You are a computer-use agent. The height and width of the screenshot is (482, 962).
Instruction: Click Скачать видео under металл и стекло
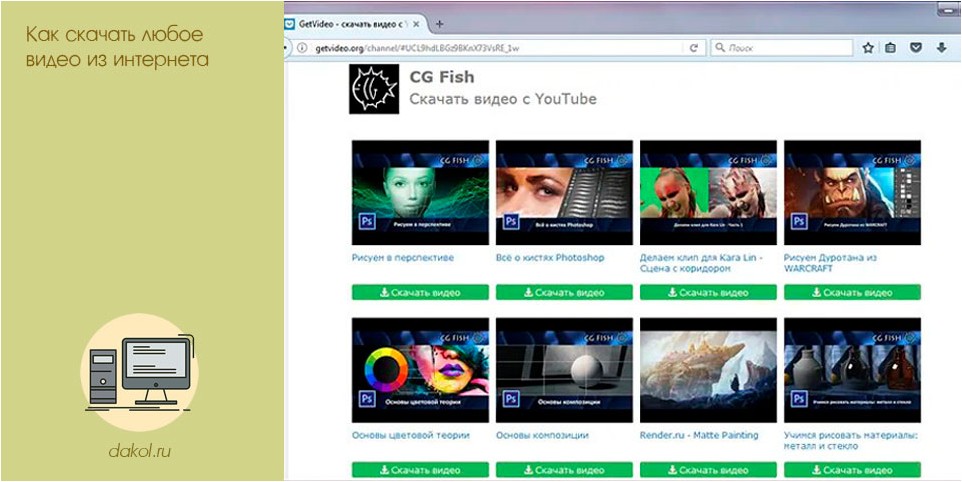[x=852, y=470]
